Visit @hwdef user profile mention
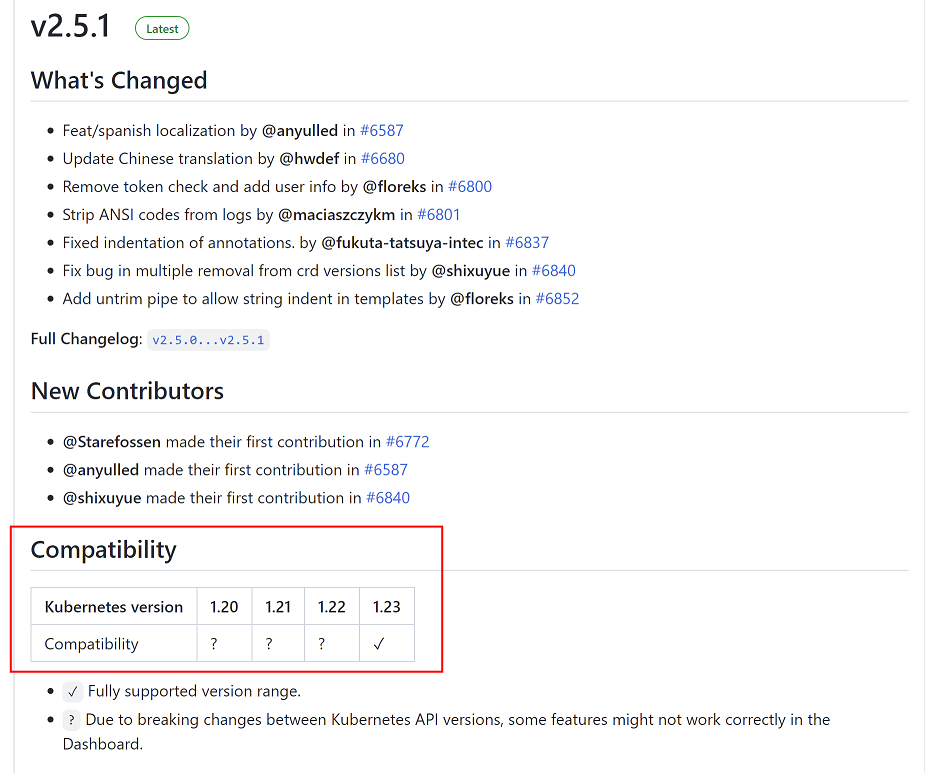925x773 pixels. [x=309, y=158]
